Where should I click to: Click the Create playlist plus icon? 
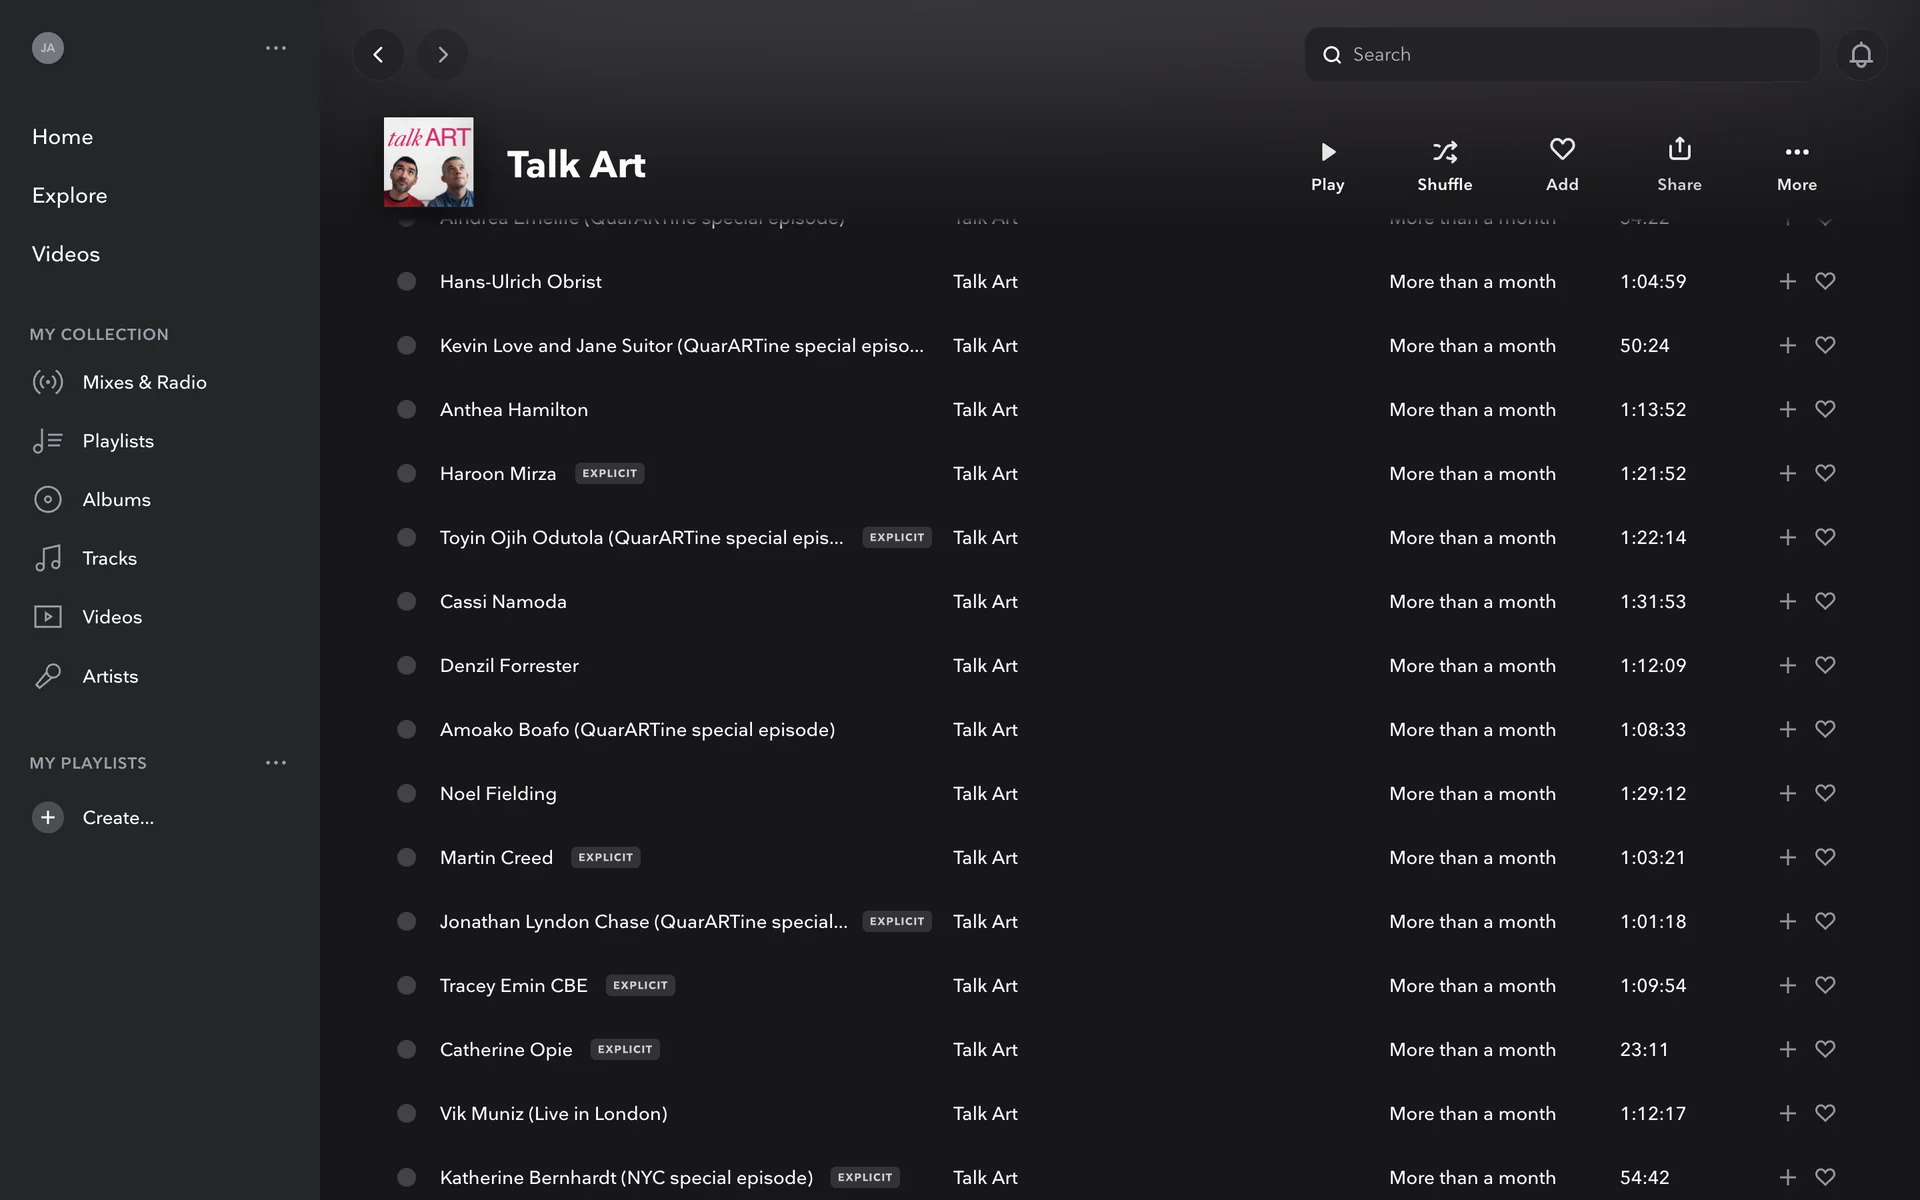(x=47, y=818)
